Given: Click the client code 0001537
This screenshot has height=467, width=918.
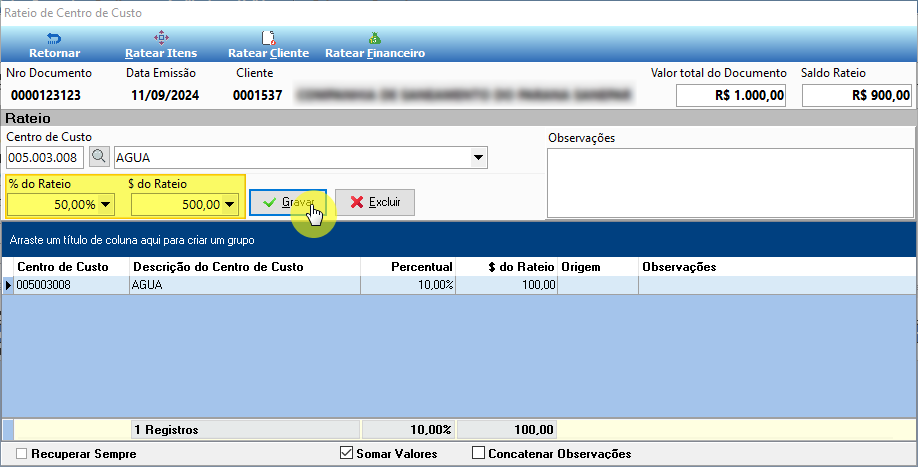Looking at the screenshot, I should coord(258,95).
